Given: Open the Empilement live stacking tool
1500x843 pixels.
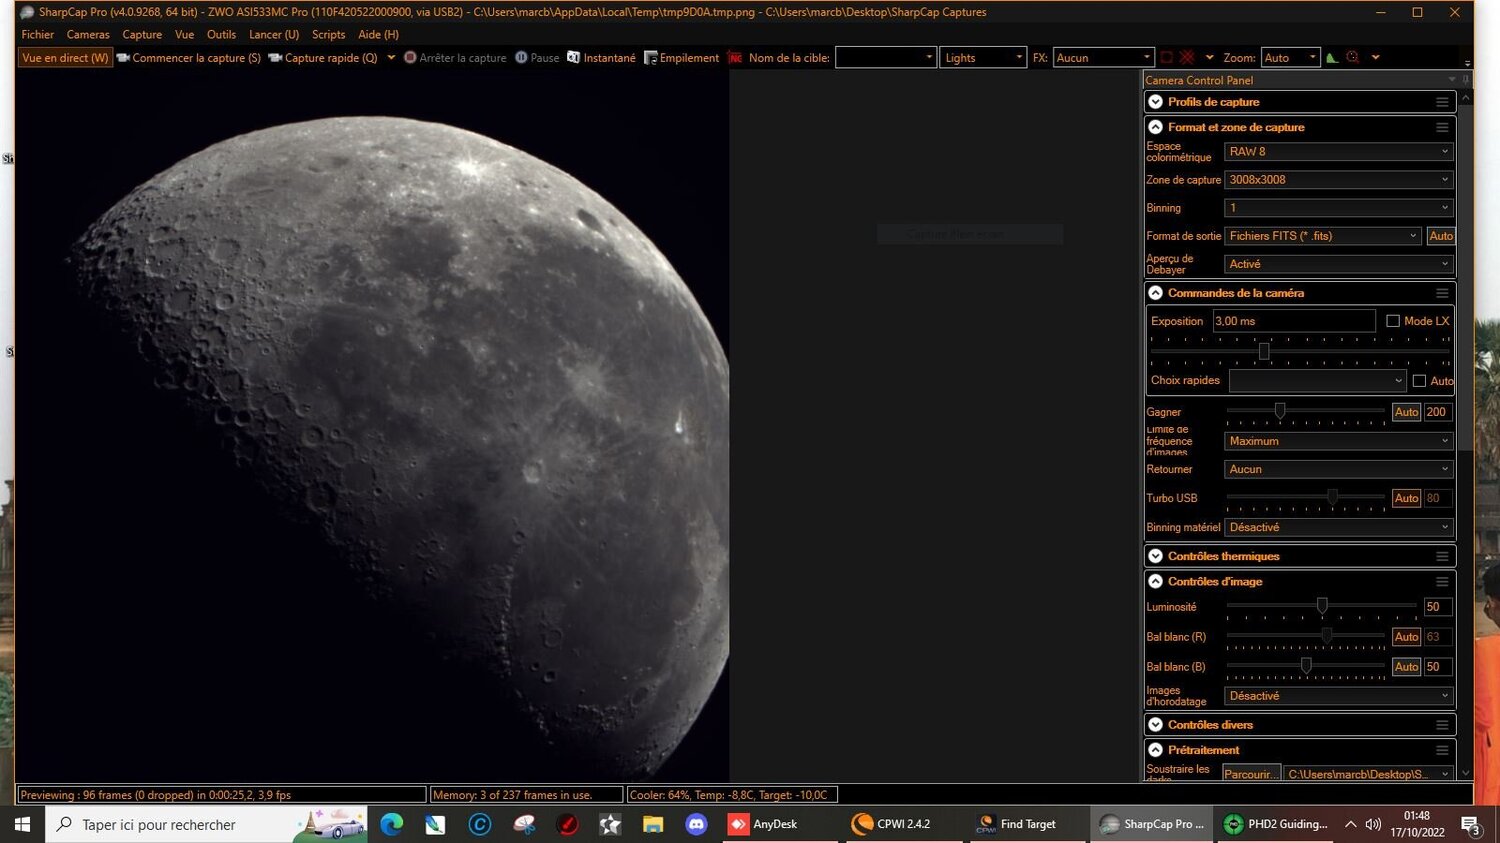Looking at the screenshot, I should pyautogui.click(x=650, y=57).
